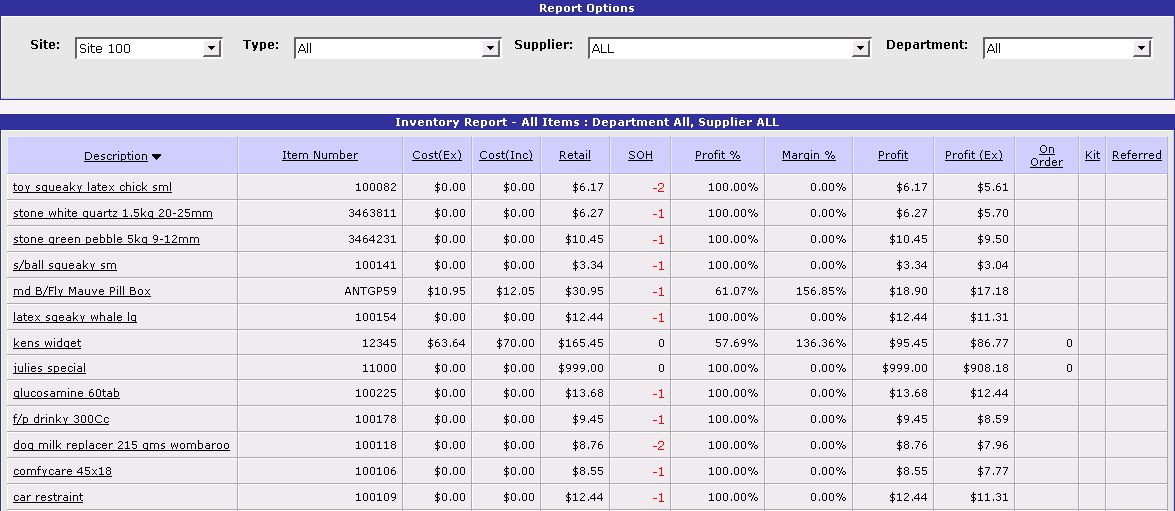Sort by Description column header
This screenshot has width=1175, height=511.
[115, 156]
